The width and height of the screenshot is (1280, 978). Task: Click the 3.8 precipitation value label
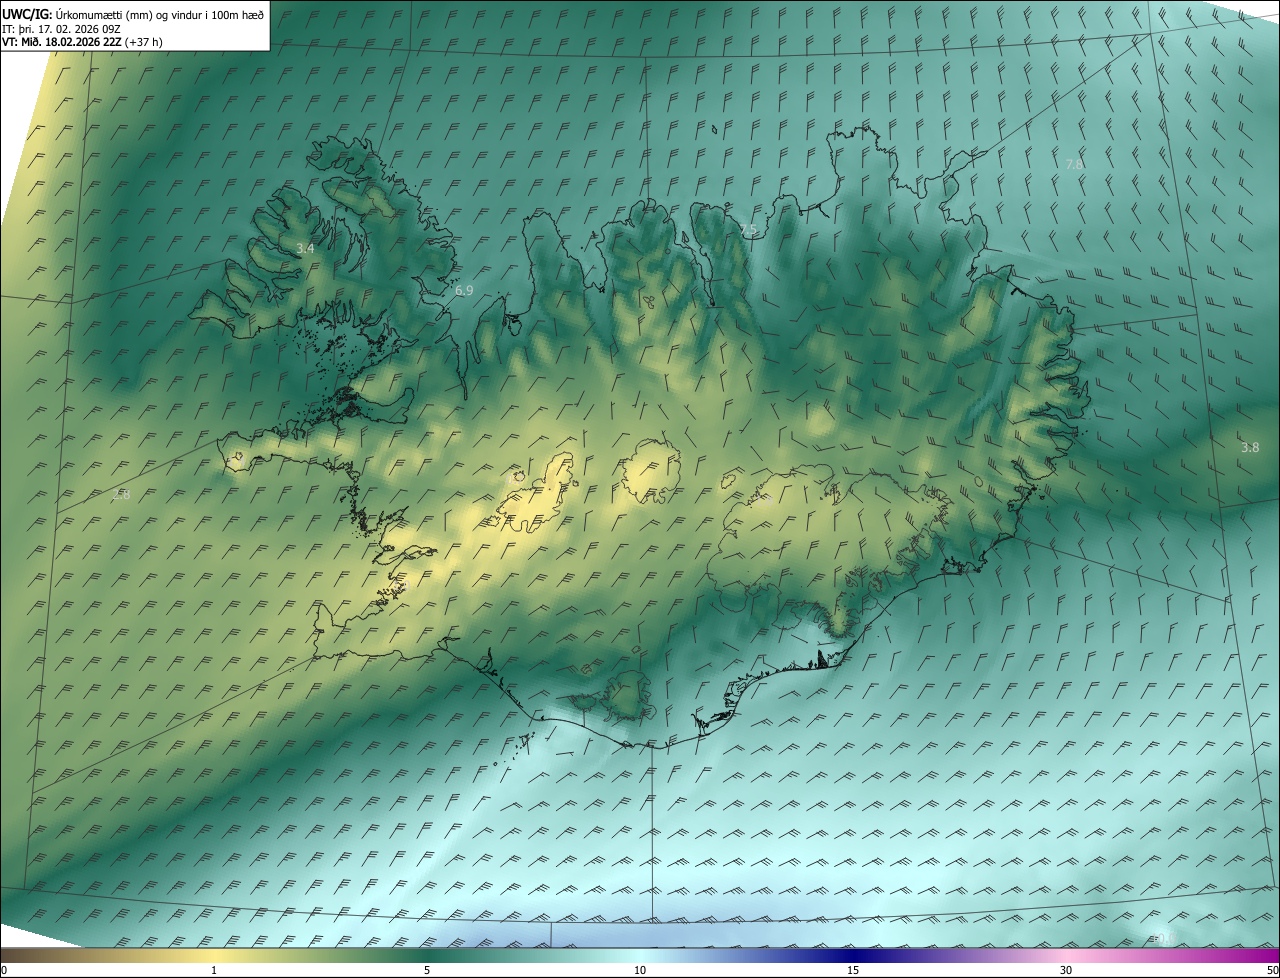coord(1250,447)
